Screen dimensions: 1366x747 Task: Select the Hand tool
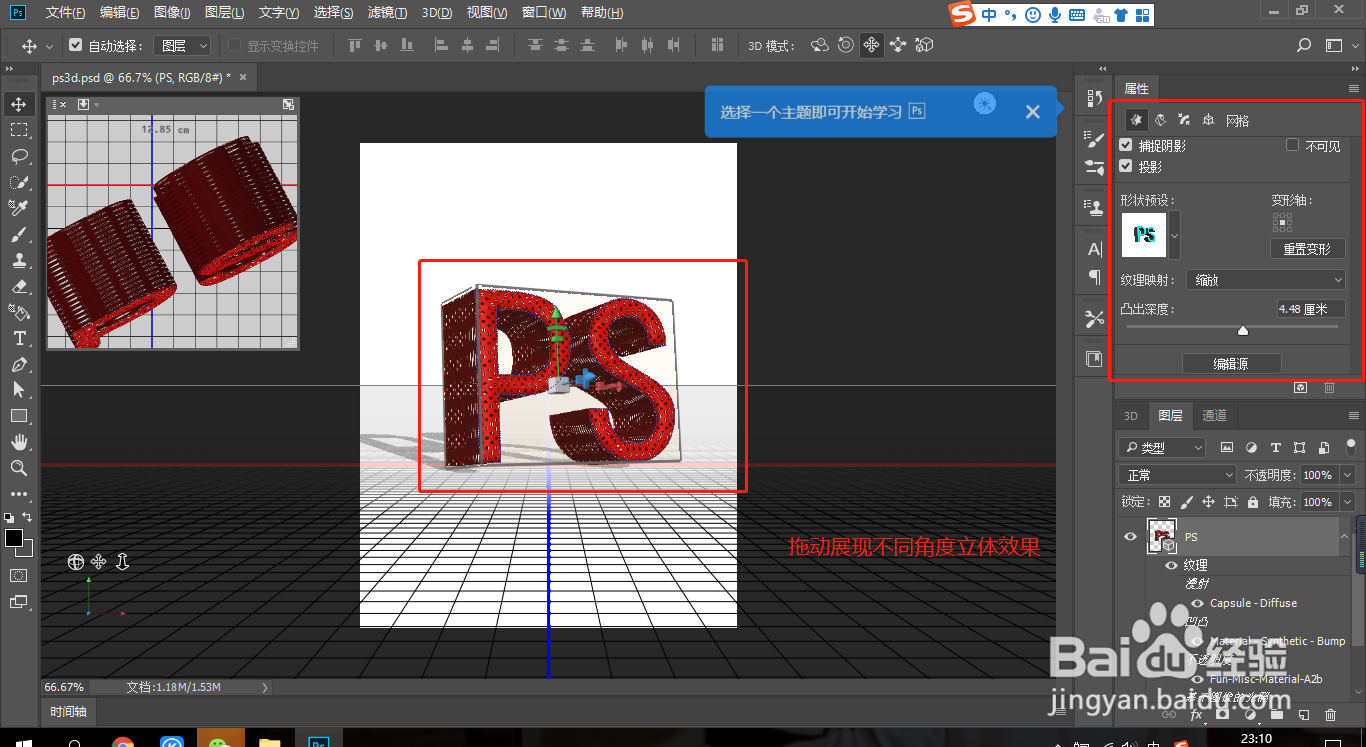(19, 442)
